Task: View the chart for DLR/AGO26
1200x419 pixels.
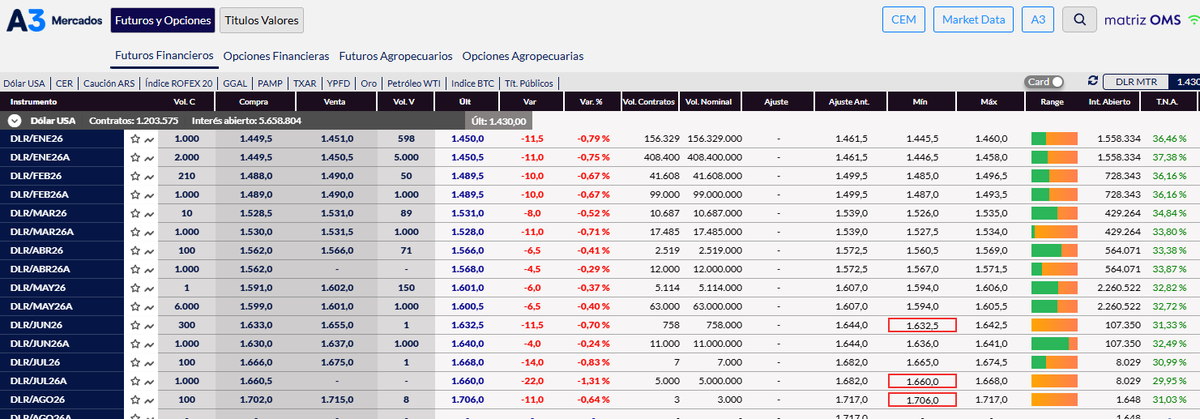Action: tap(149, 399)
